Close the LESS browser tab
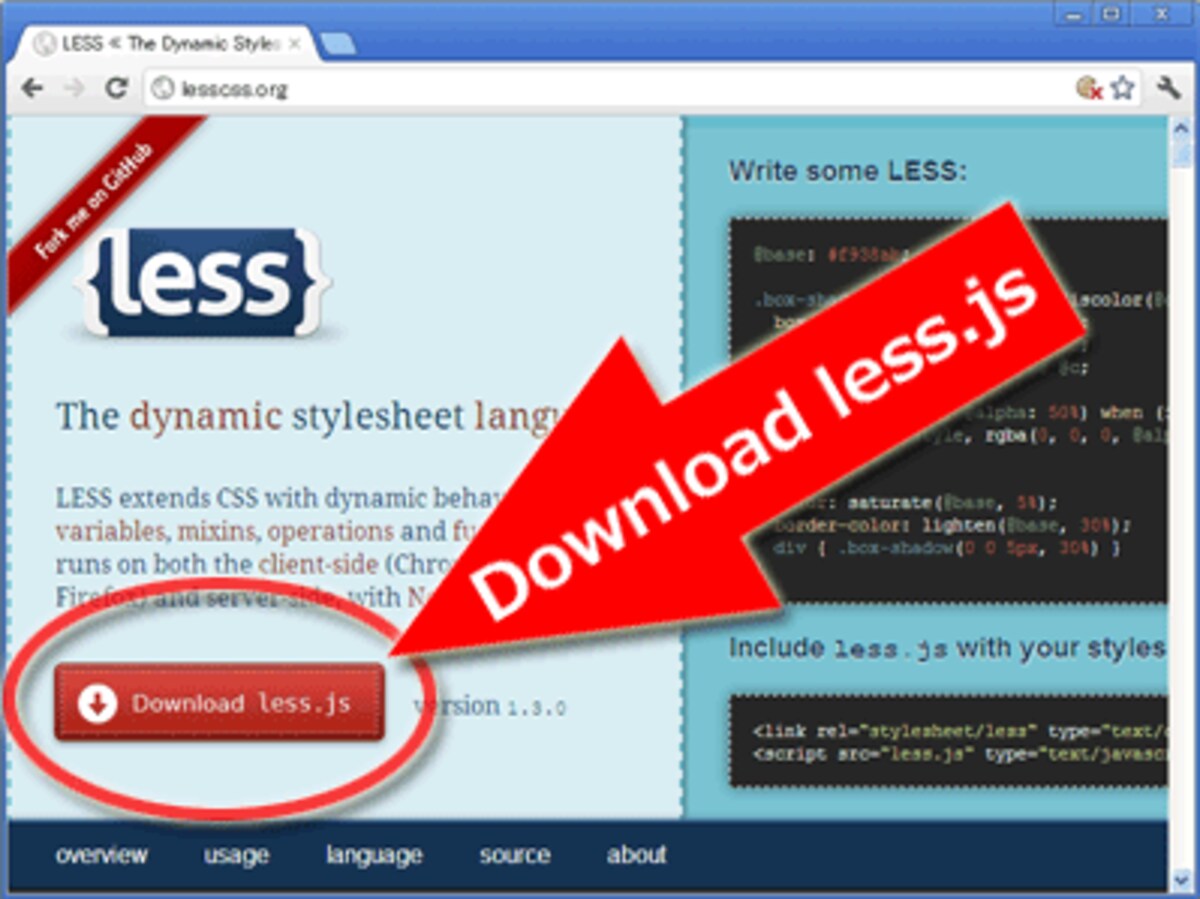1200x899 pixels. click(x=294, y=45)
